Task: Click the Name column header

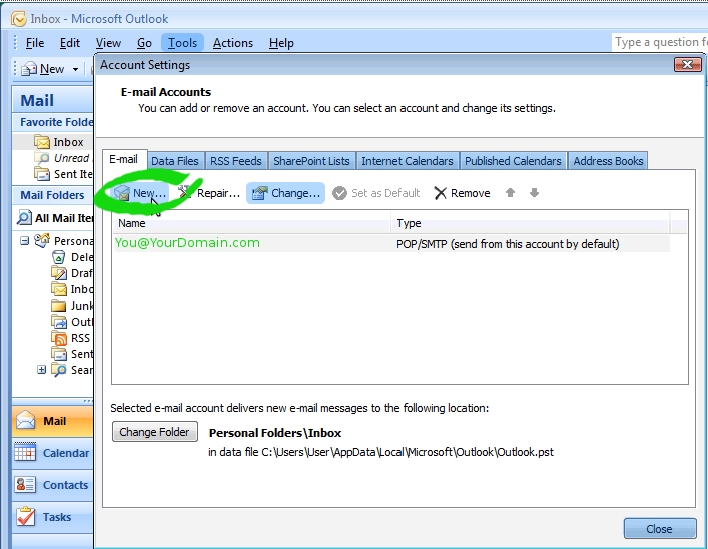Action: (252, 223)
